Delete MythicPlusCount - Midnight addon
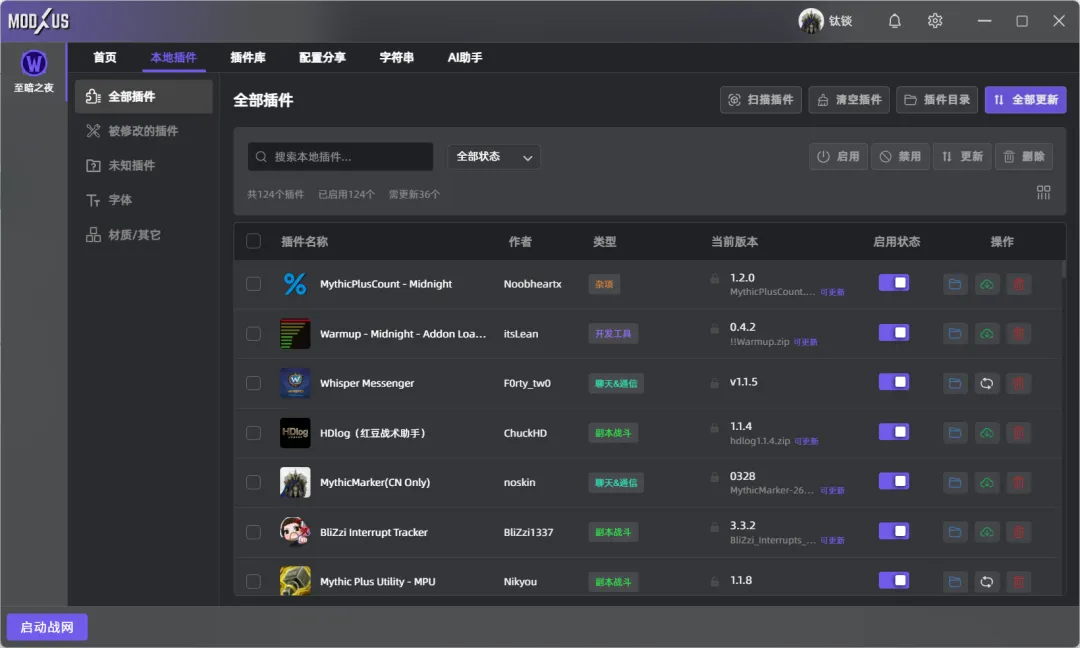The width and height of the screenshot is (1080, 648). 1018,284
